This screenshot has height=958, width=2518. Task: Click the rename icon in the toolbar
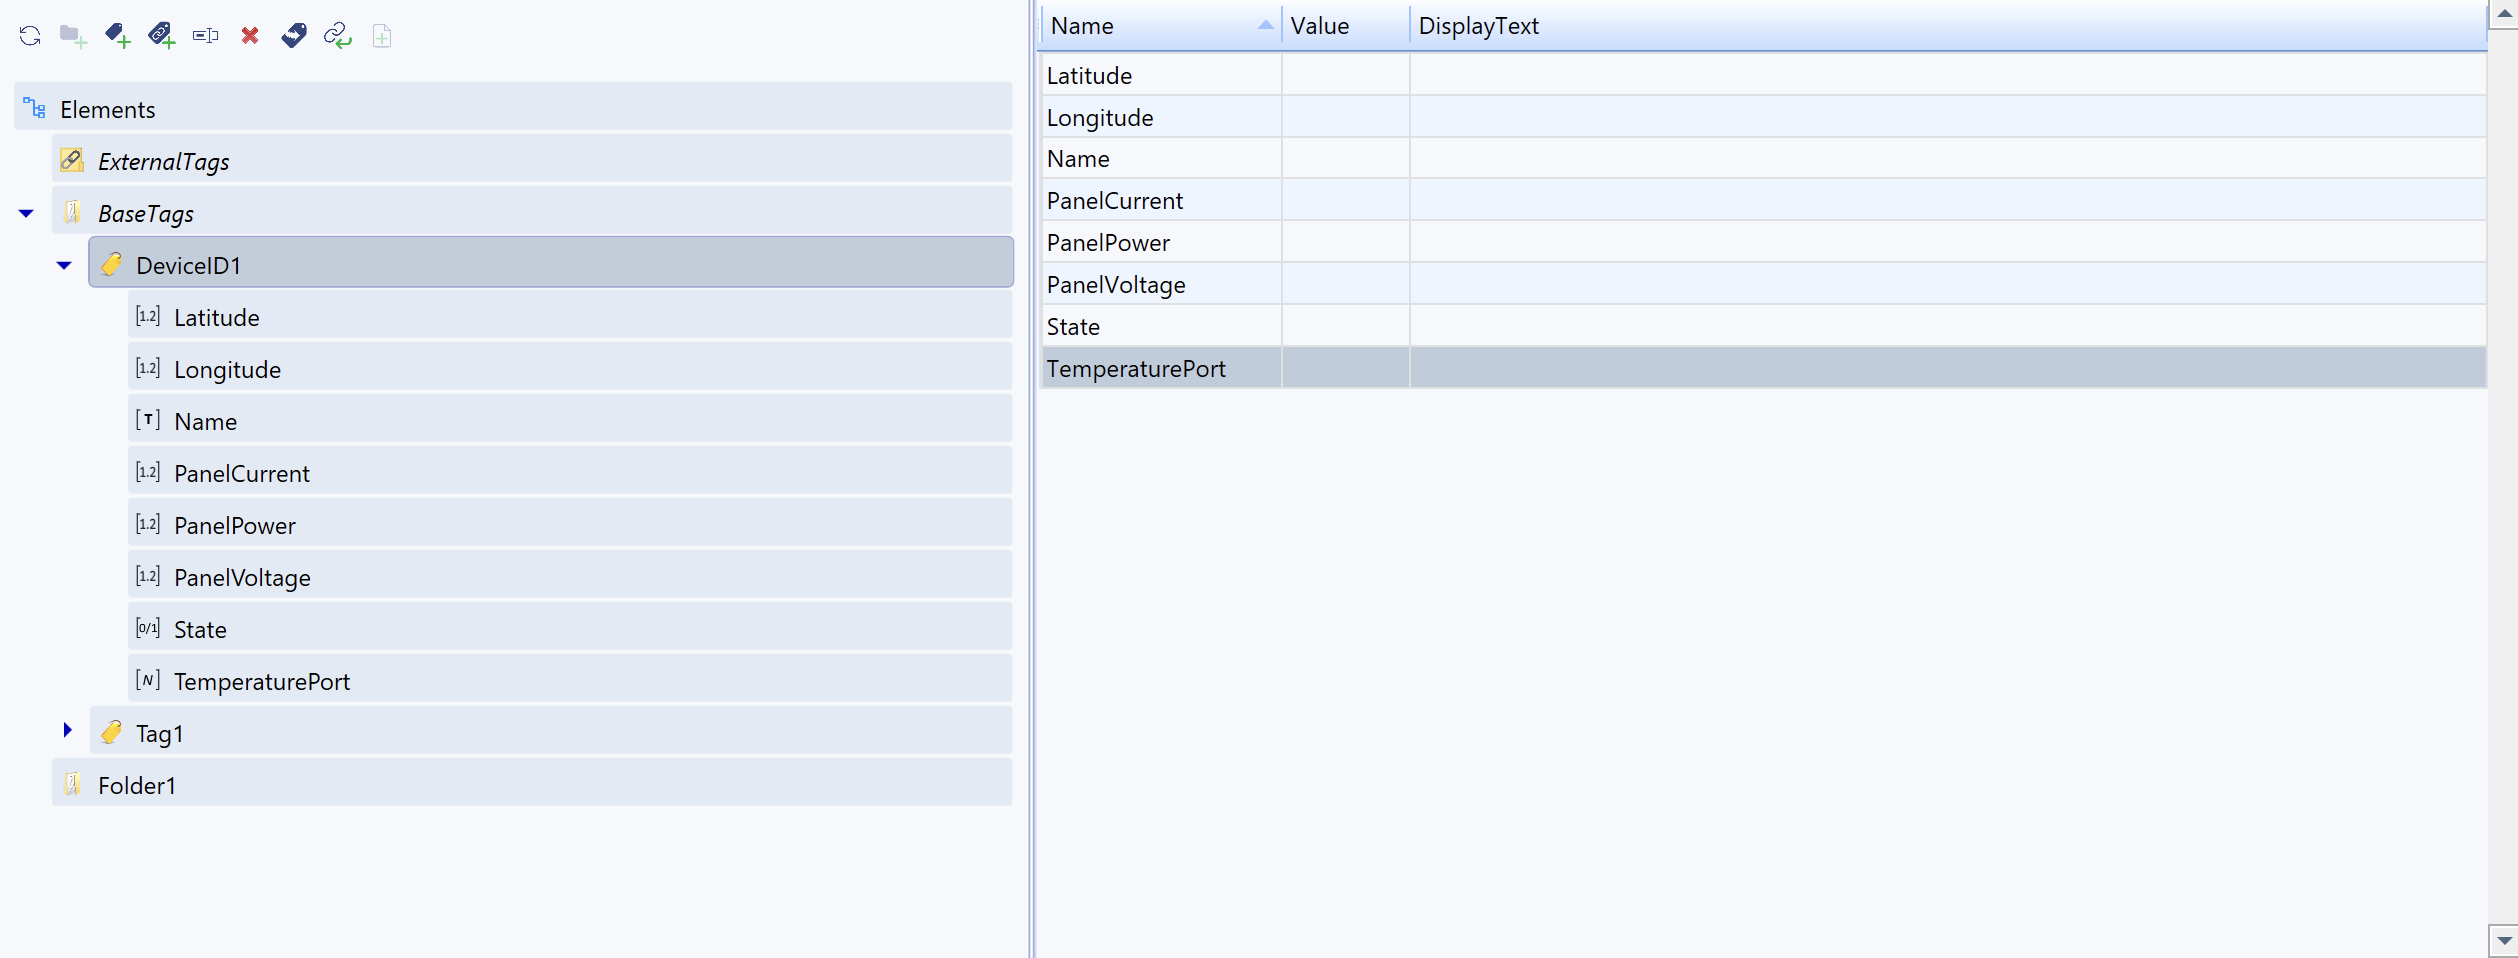(x=205, y=36)
